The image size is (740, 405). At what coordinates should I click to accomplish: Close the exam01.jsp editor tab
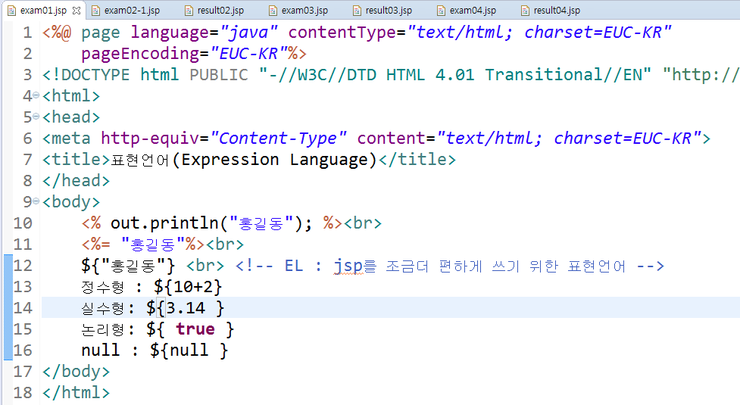pyautogui.click(x=76, y=10)
